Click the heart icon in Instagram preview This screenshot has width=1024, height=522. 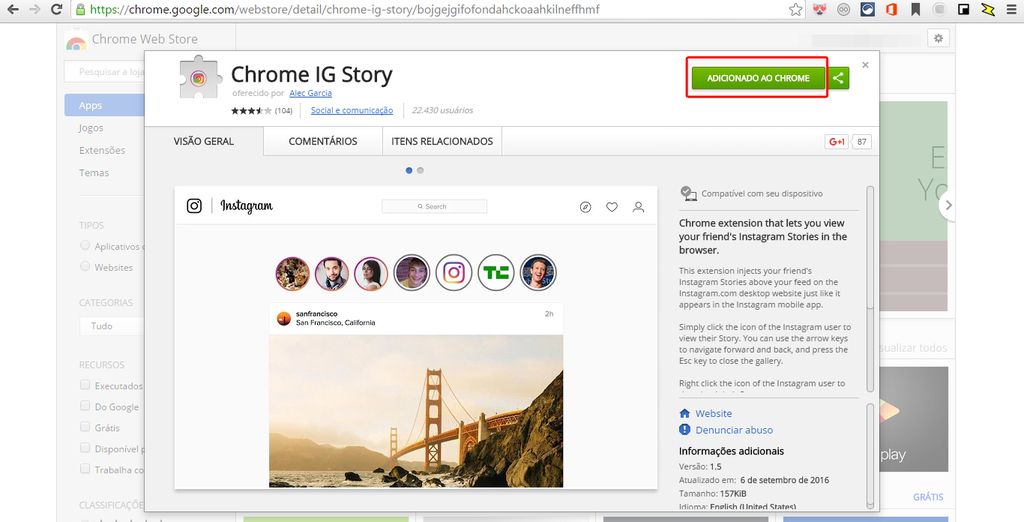612,207
